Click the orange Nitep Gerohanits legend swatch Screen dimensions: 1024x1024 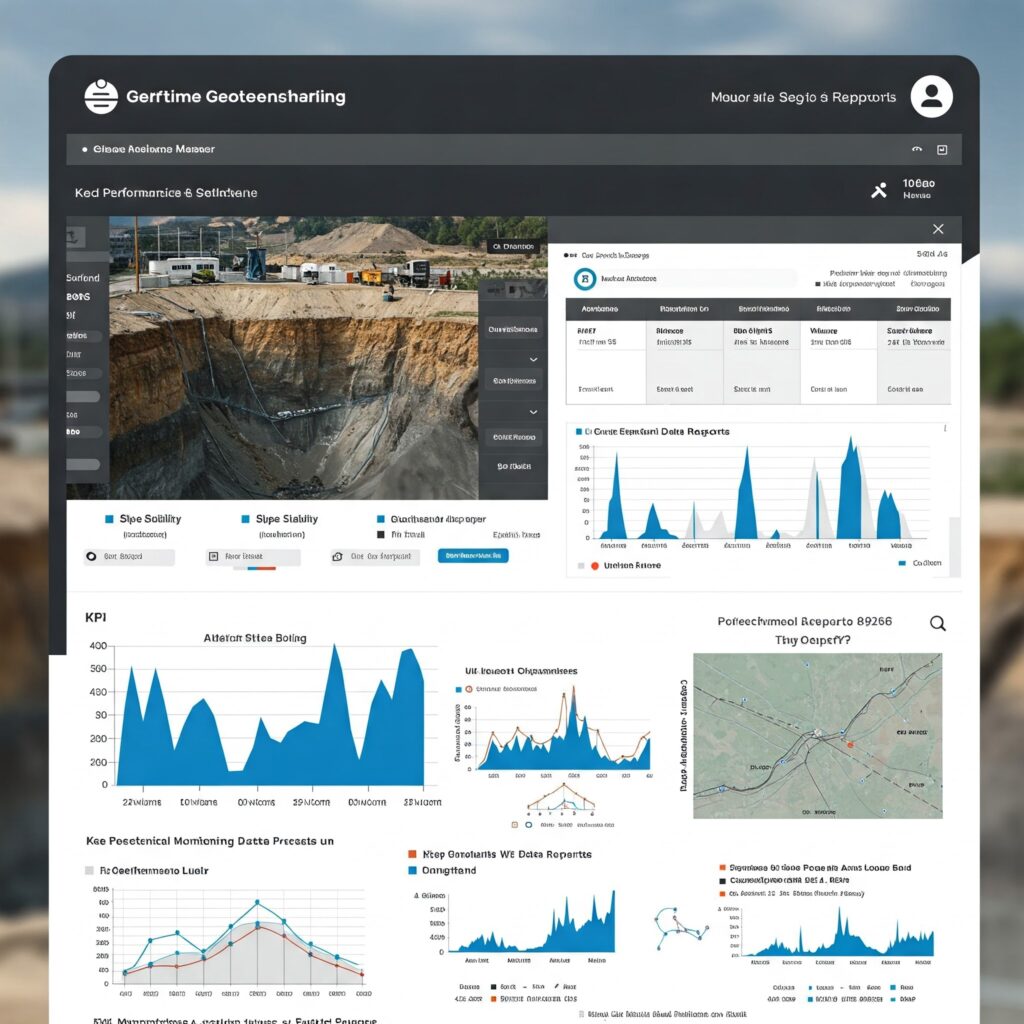coord(411,855)
